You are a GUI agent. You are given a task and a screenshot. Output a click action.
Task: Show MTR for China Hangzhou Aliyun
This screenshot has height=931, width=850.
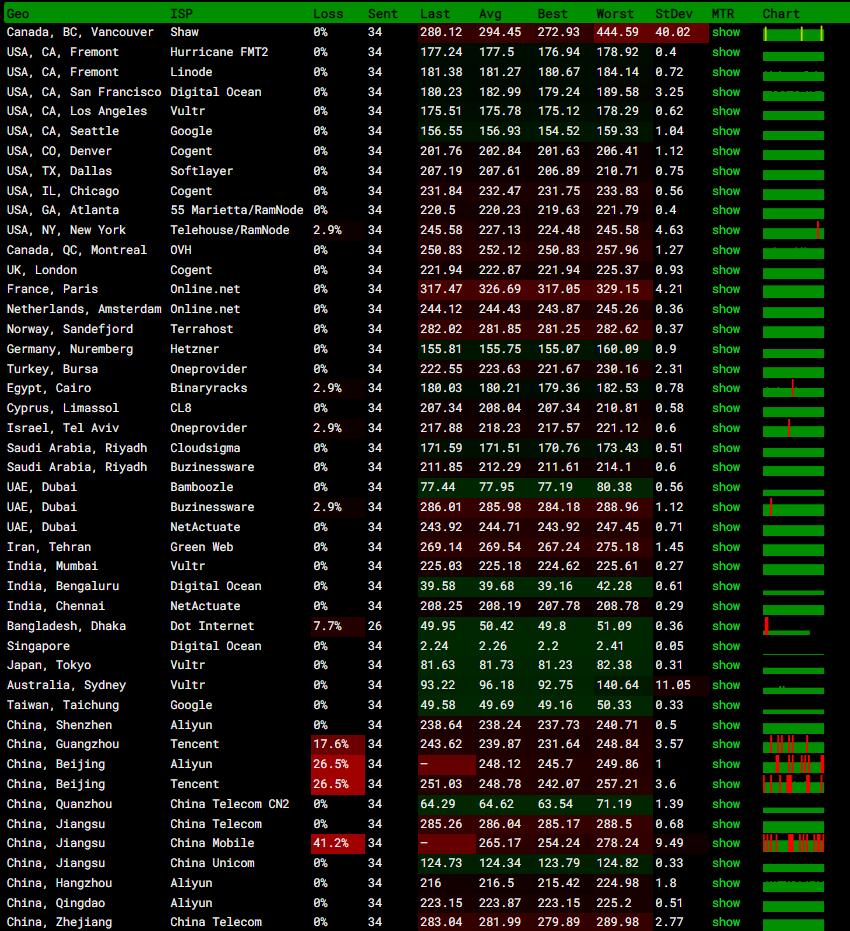click(726, 883)
